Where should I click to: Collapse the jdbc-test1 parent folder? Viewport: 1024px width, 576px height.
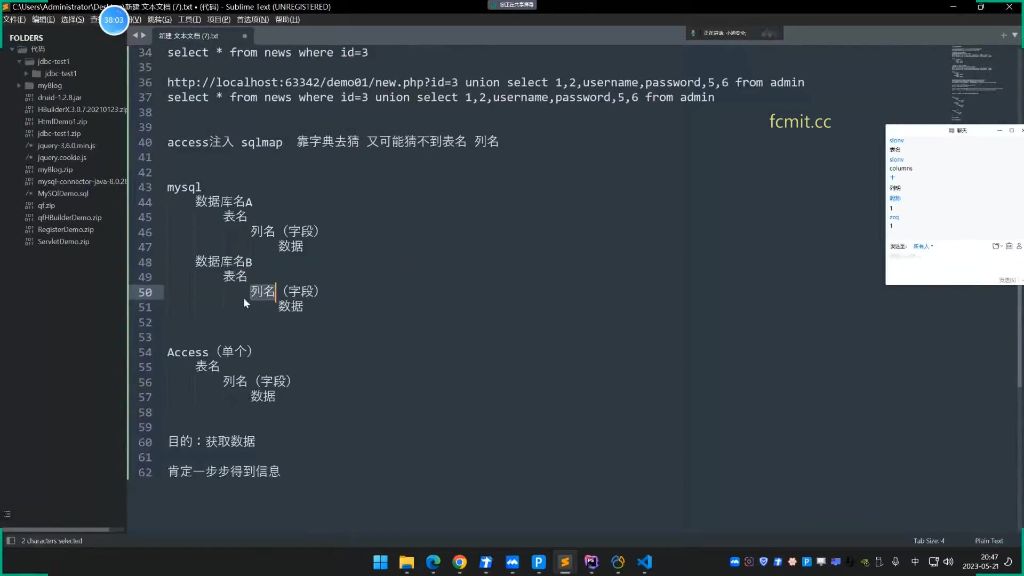[20, 61]
